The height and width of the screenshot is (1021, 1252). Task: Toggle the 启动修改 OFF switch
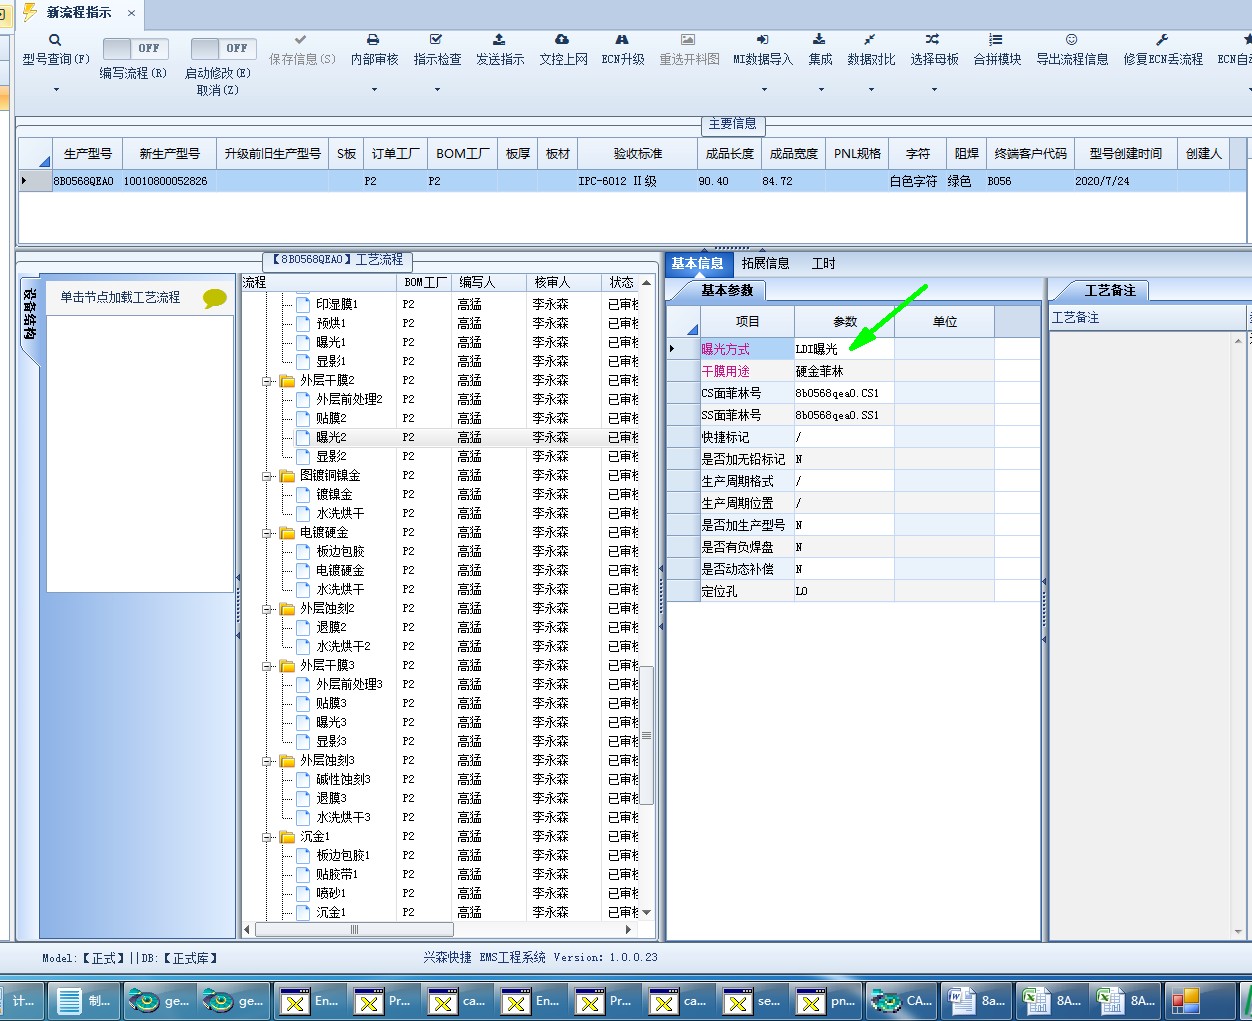(223, 48)
